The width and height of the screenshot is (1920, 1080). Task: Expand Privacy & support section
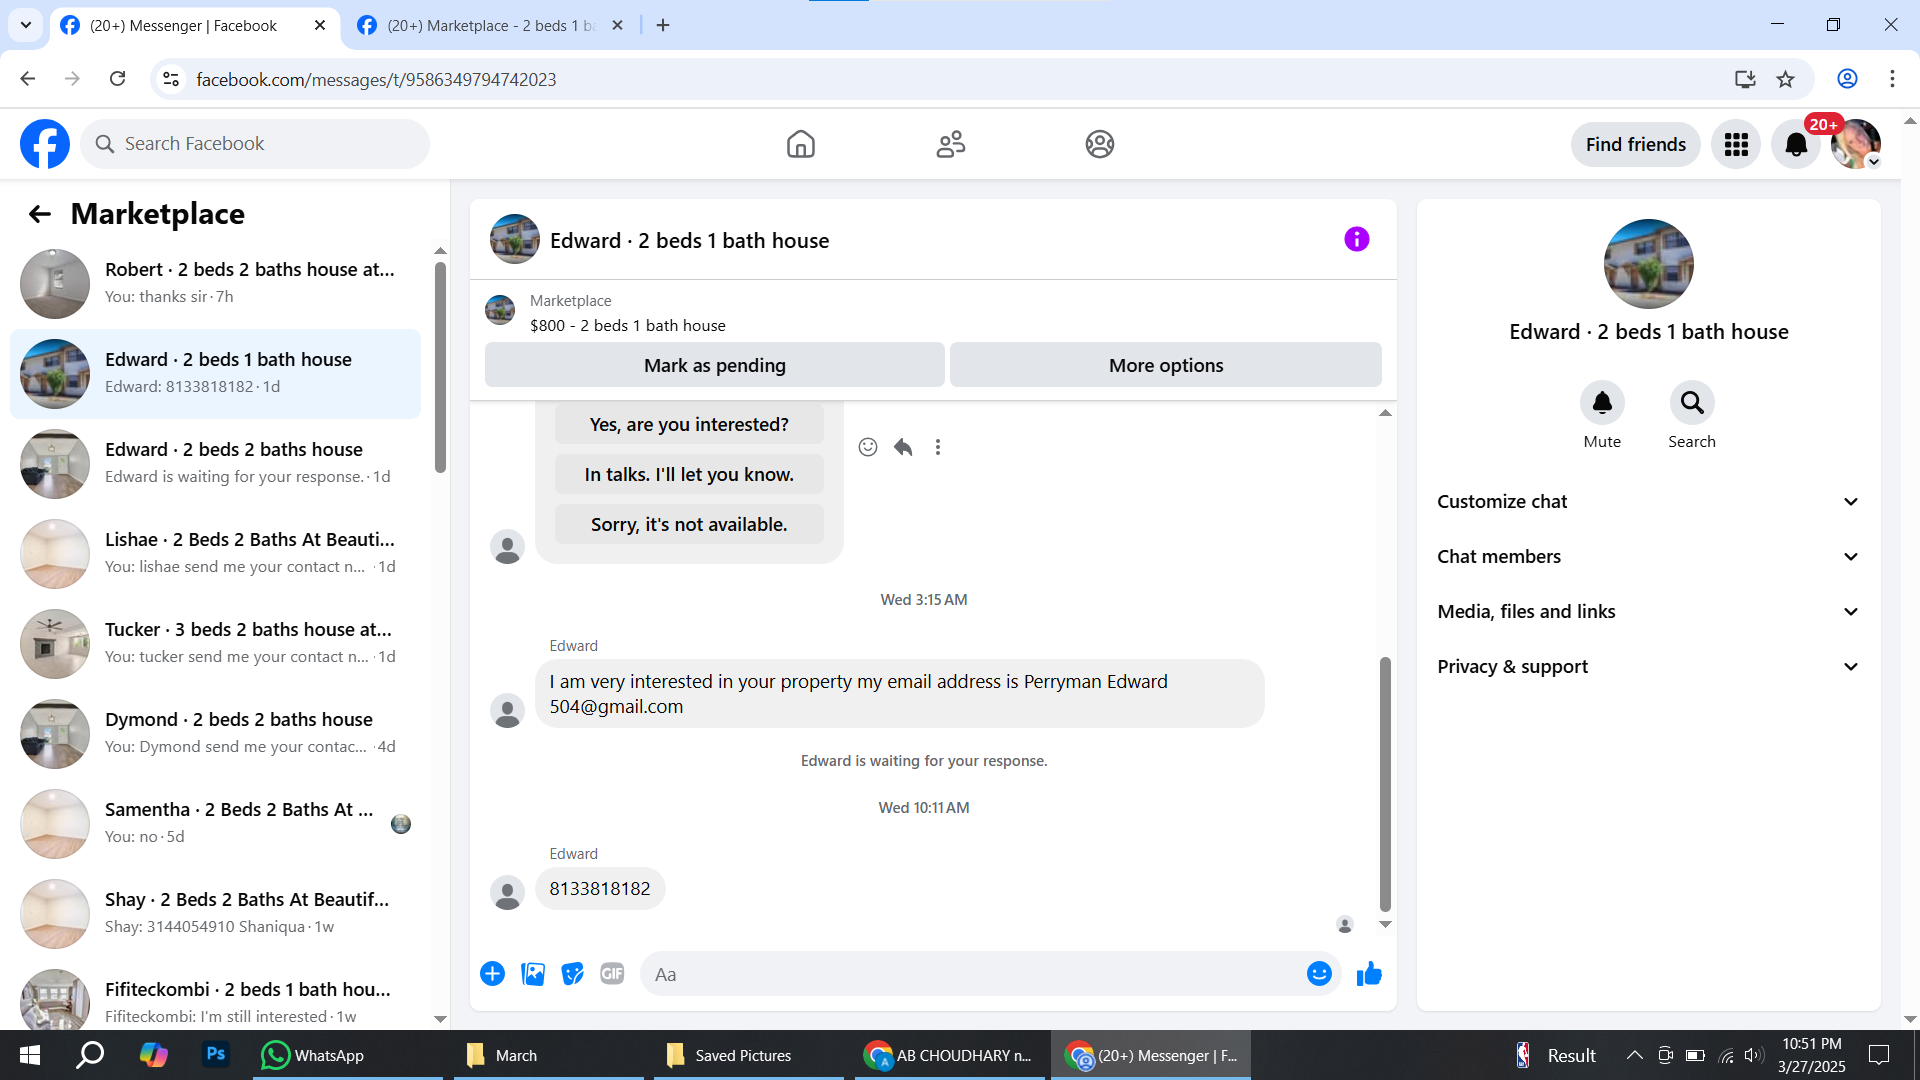point(1649,667)
